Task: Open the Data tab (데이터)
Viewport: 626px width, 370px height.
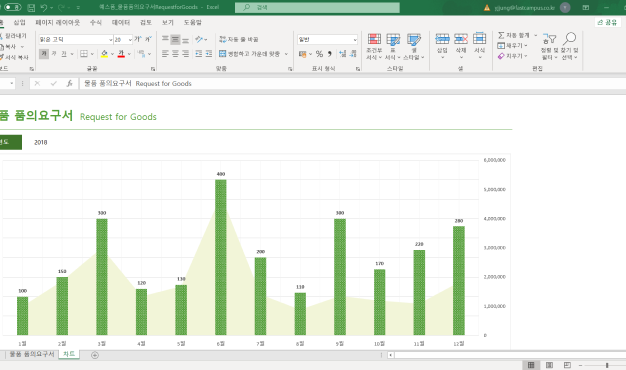Action: (121, 22)
